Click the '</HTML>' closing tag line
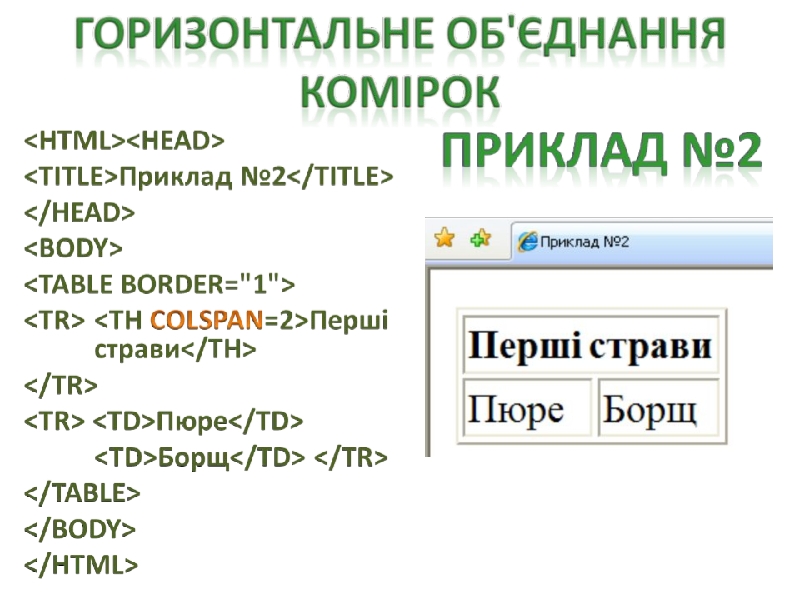Viewport: 800px width, 600px height. click(x=81, y=565)
